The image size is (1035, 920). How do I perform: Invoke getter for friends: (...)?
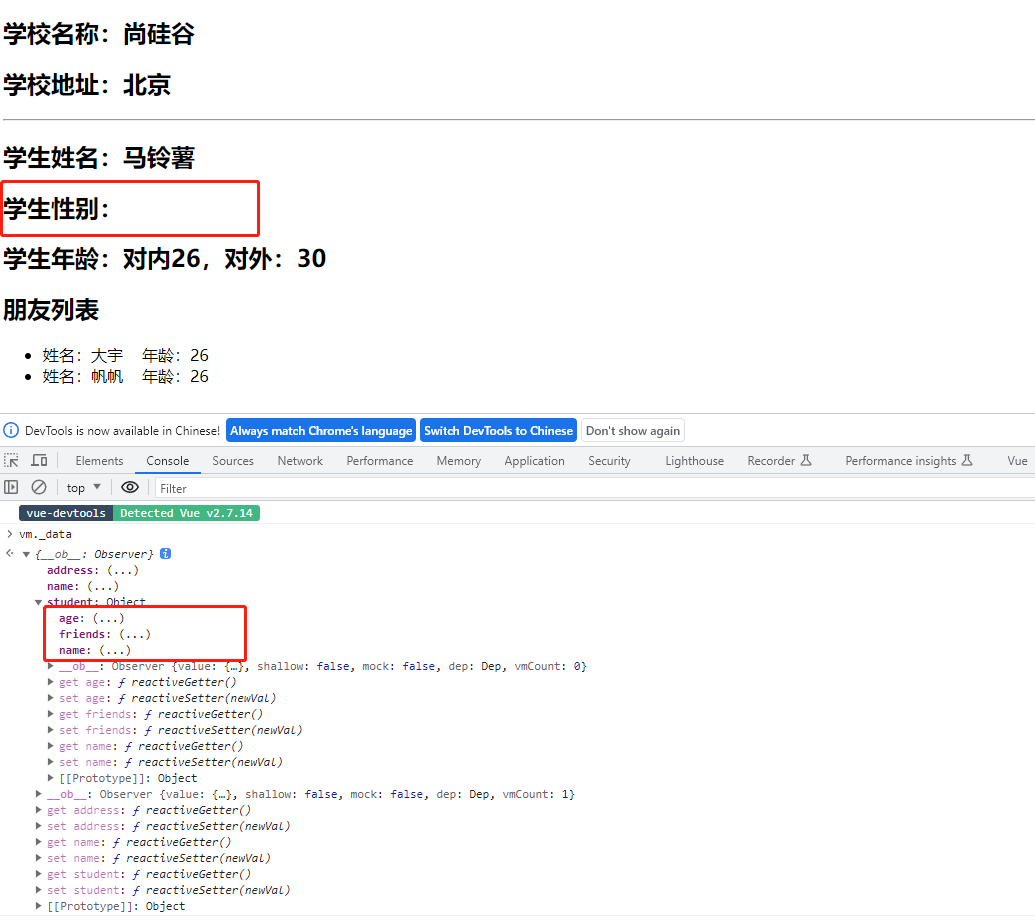135,634
